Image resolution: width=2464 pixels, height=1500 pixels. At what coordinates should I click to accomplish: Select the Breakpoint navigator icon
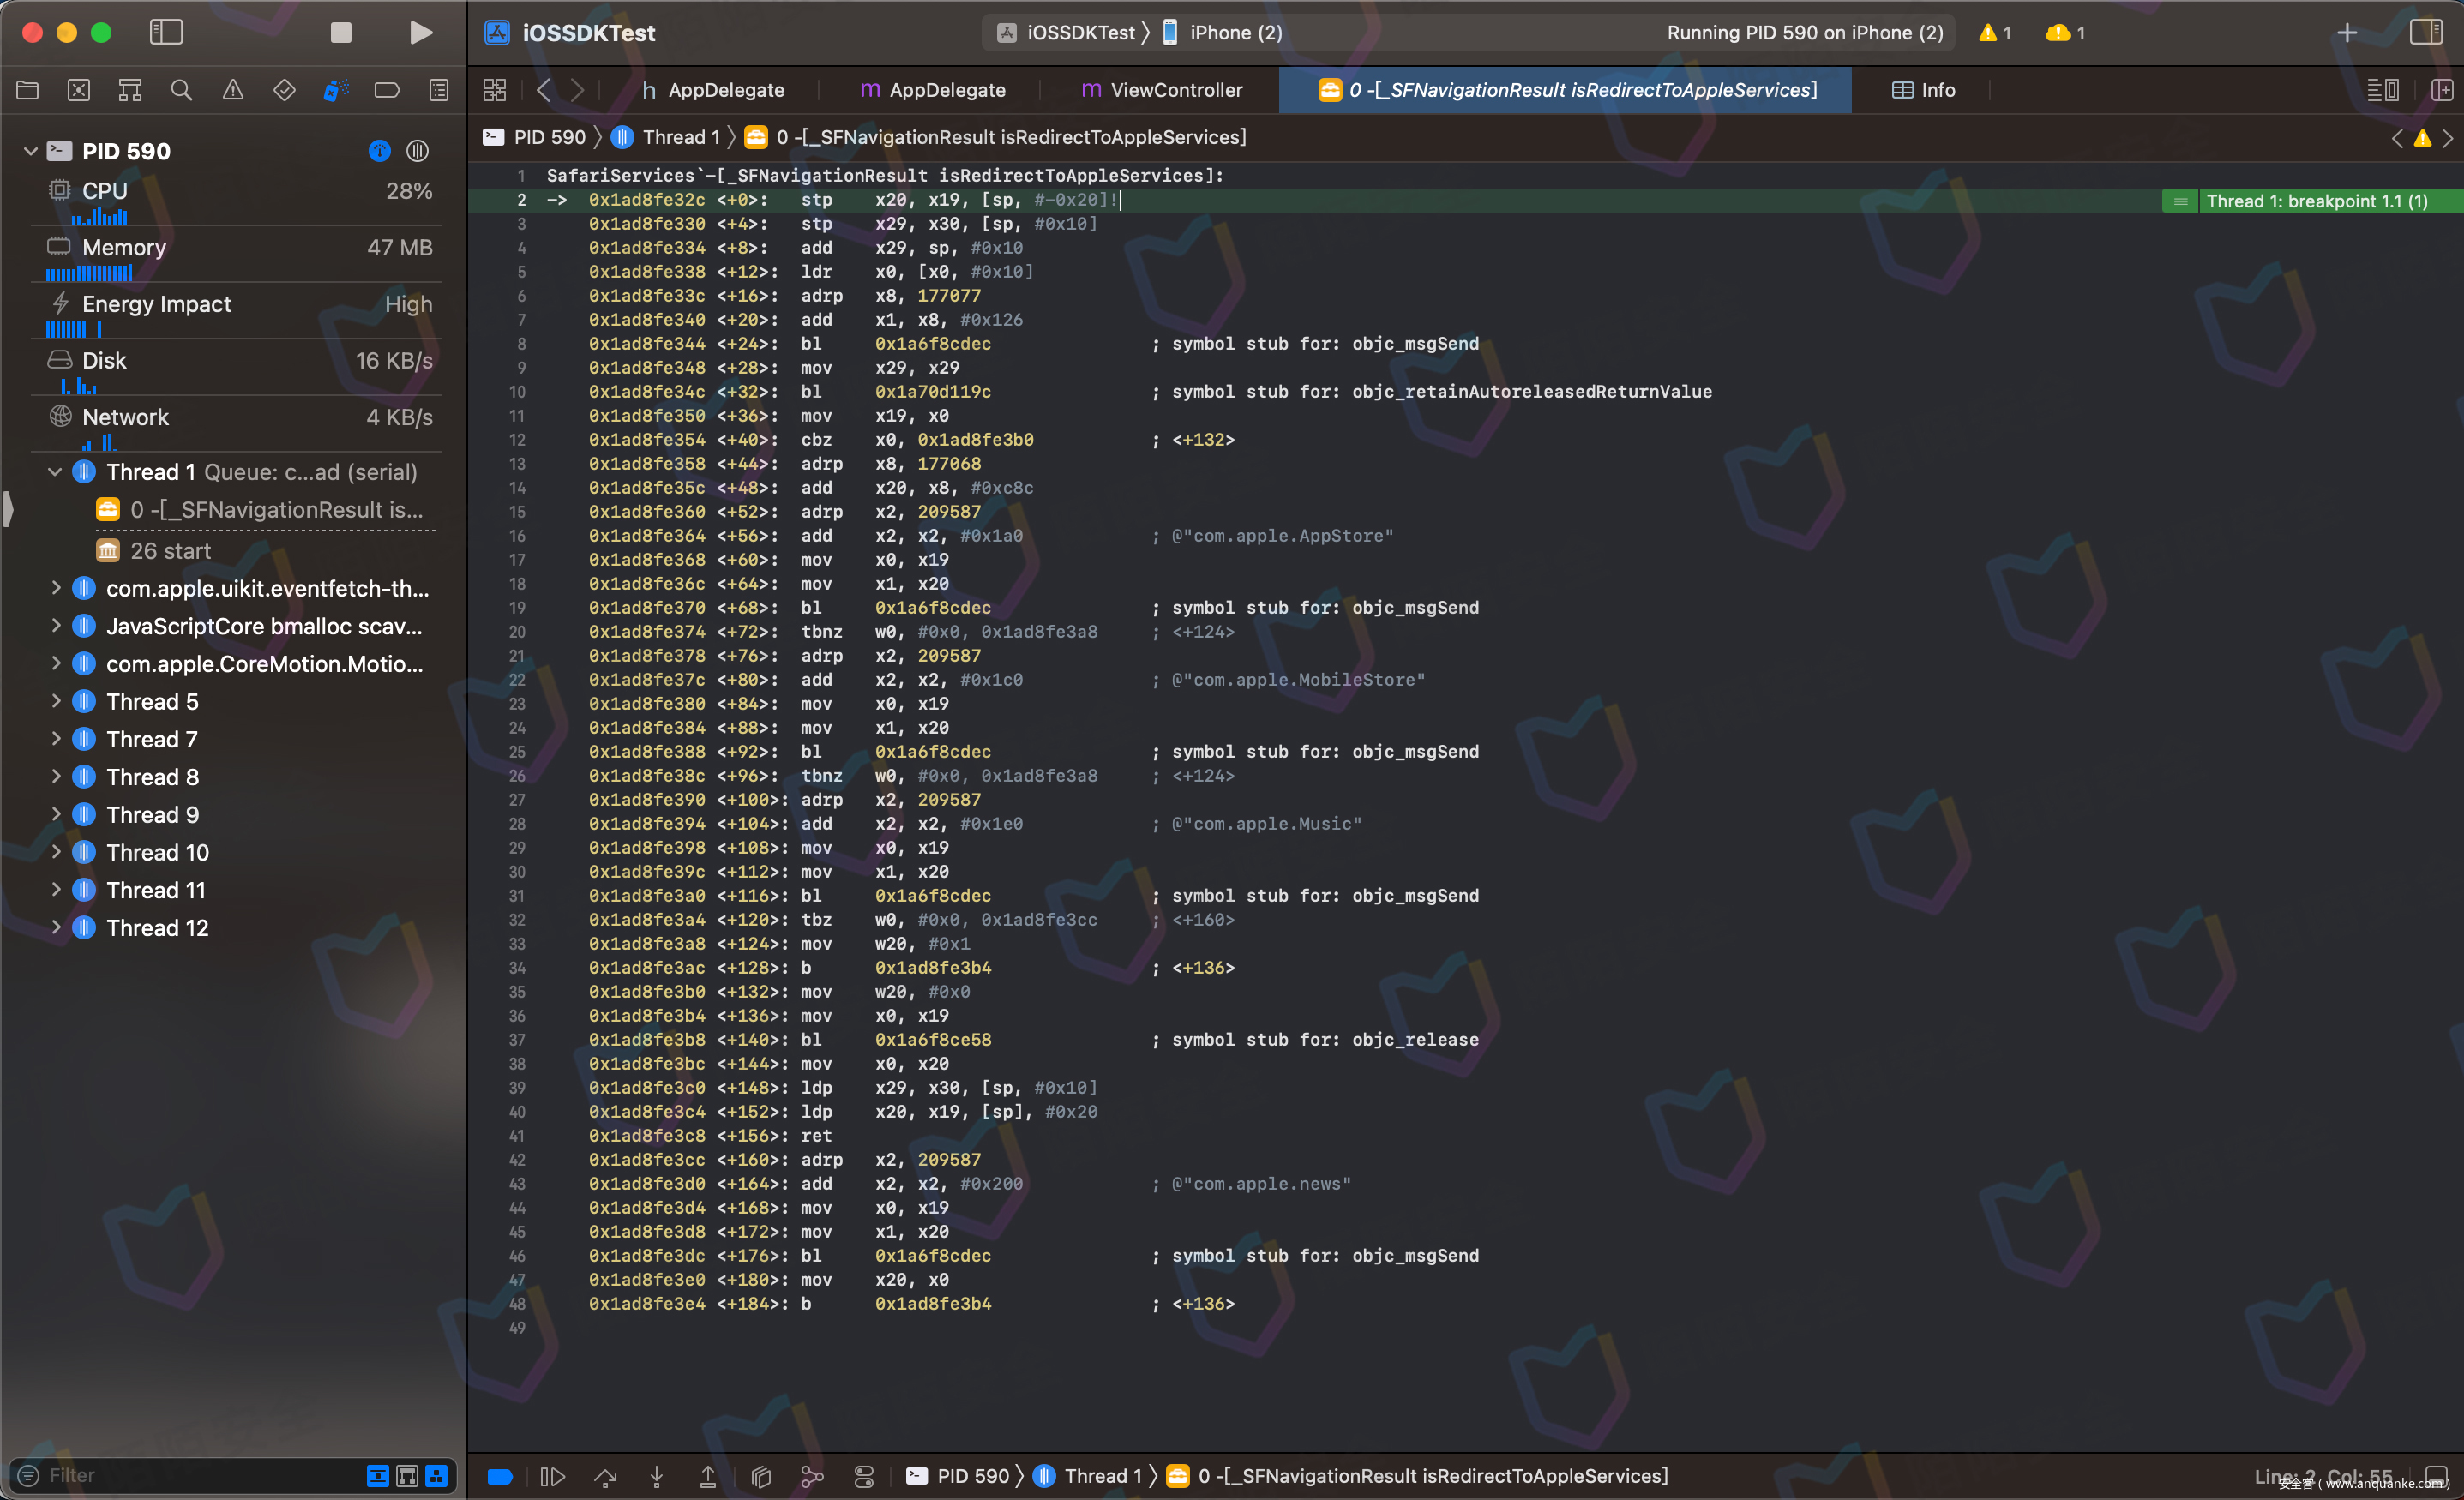tap(387, 91)
